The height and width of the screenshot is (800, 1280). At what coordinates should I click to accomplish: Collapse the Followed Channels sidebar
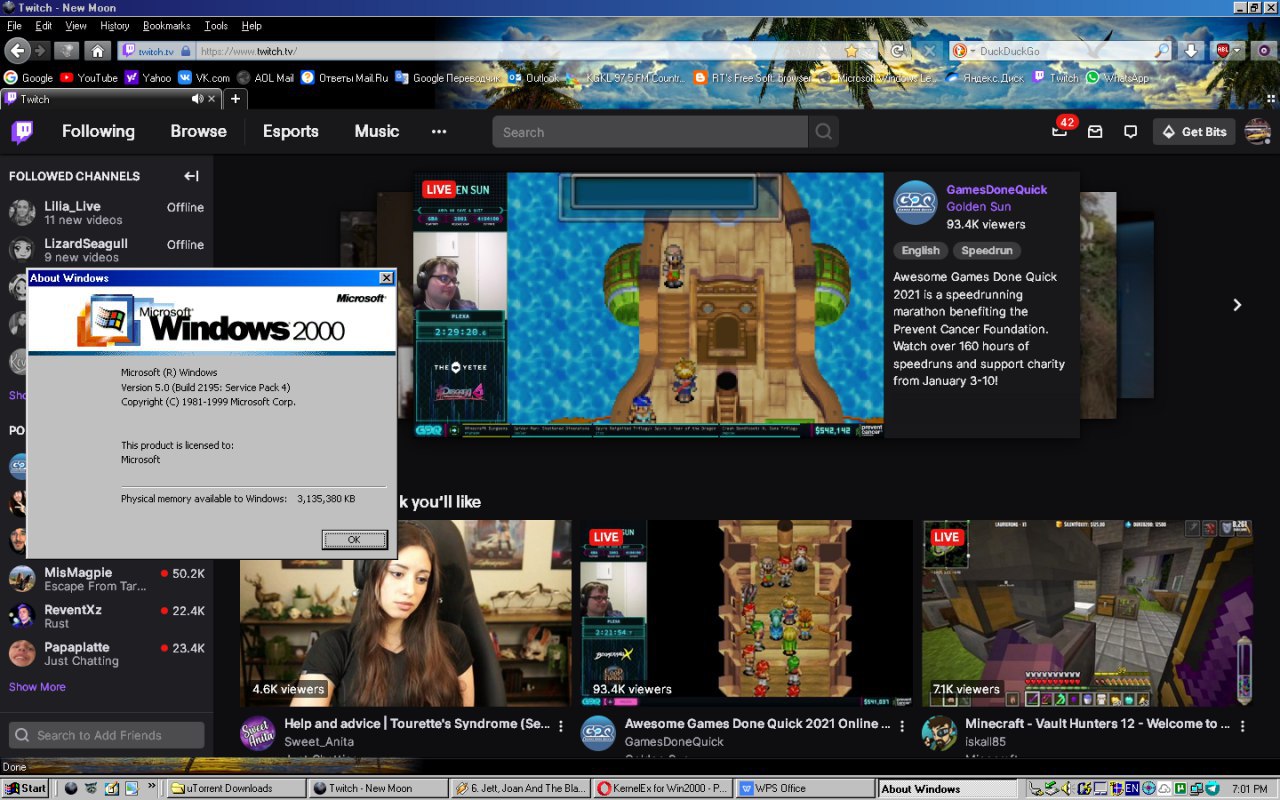pos(191,176)
